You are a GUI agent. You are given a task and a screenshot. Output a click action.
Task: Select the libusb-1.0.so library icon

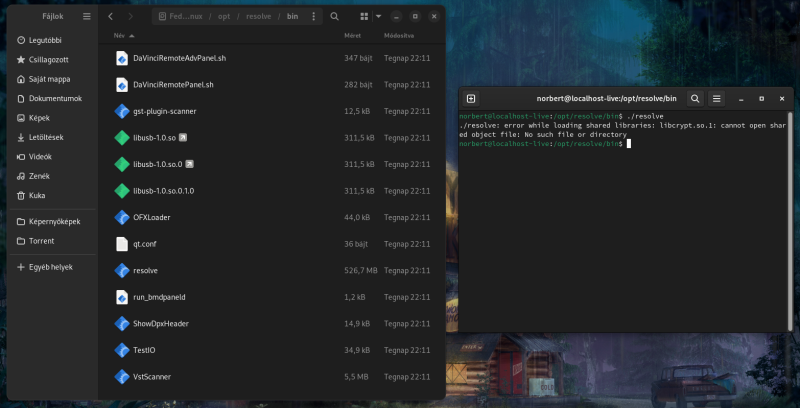click(x=121, y=138)
